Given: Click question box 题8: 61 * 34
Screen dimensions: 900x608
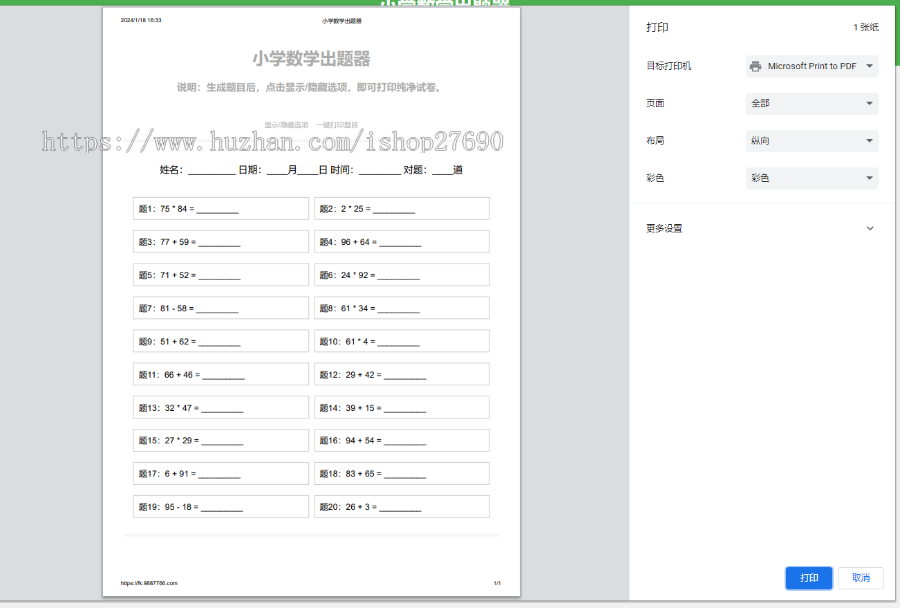Looking at the screenshot, I should (x=402, y=308).
